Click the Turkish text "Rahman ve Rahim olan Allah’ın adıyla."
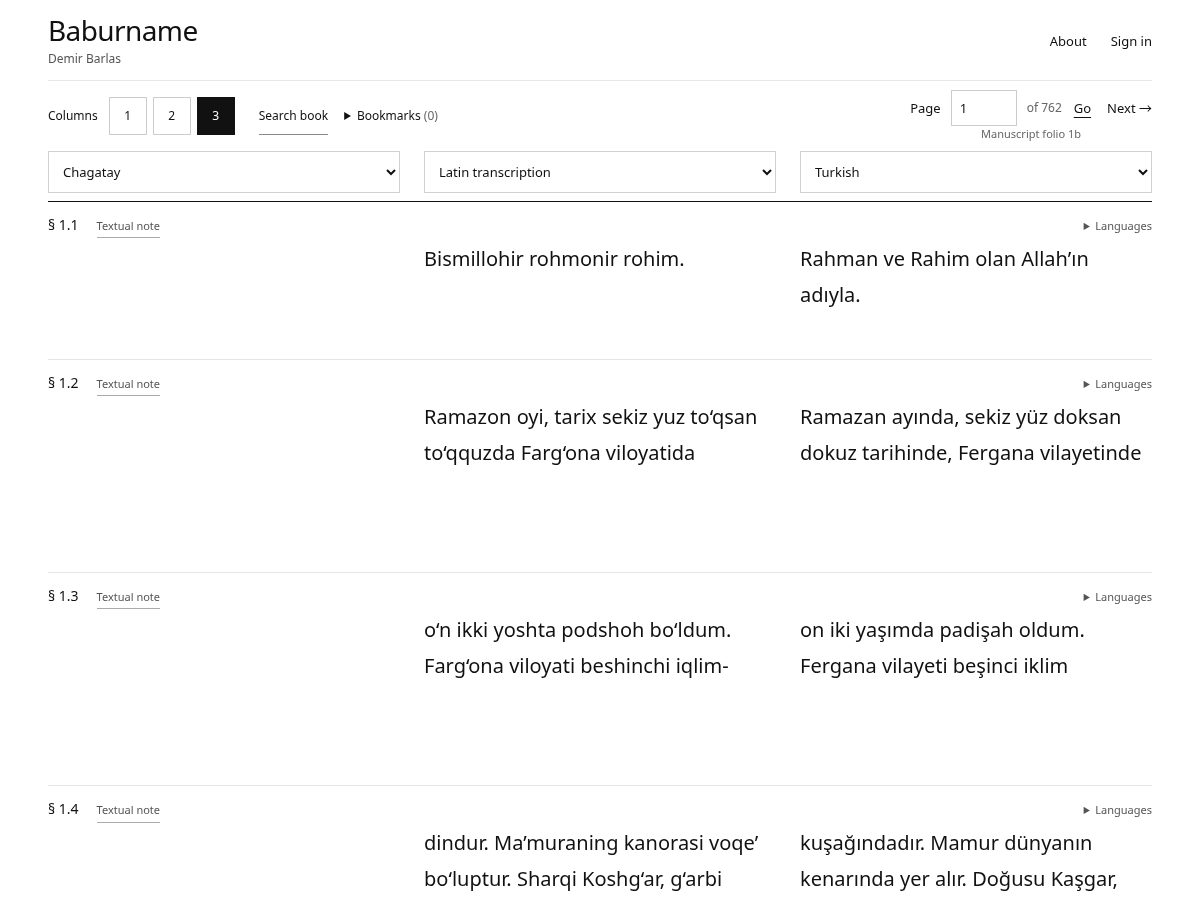This screenshot has height=900, width=1200. tap(944, 277)
